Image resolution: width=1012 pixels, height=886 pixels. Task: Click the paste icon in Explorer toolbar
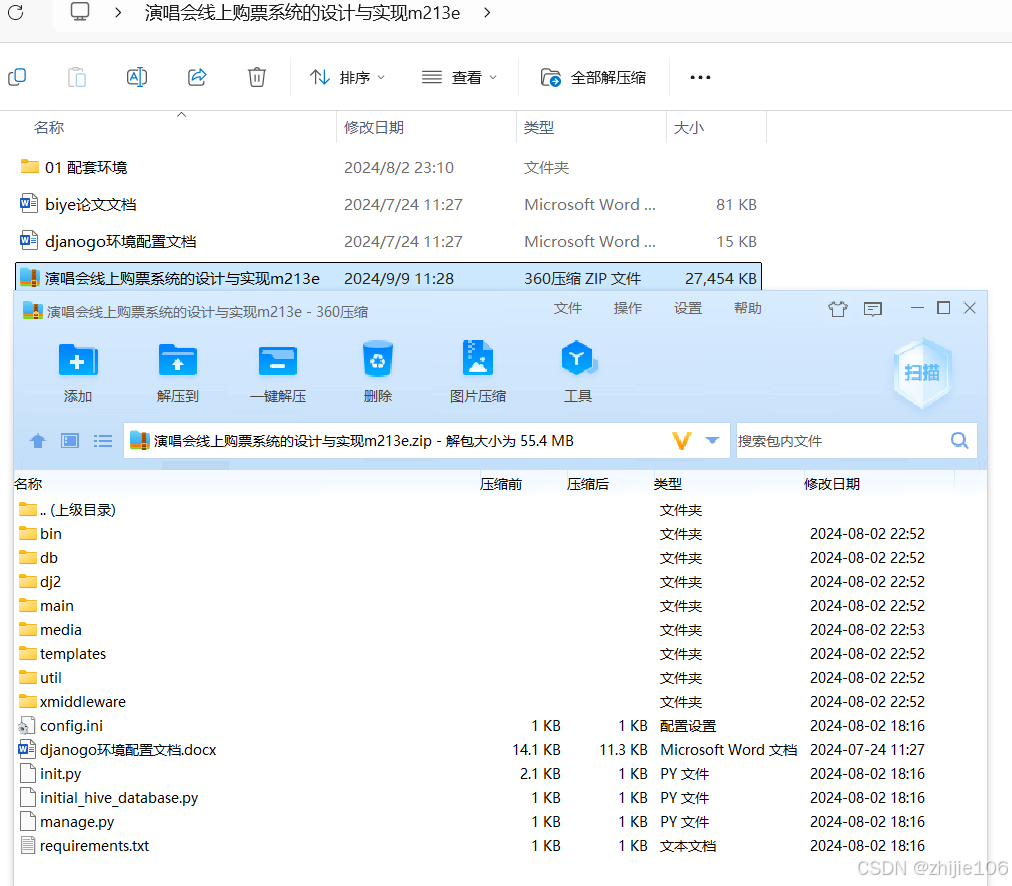pyautogui.click(x=77, y=77)
